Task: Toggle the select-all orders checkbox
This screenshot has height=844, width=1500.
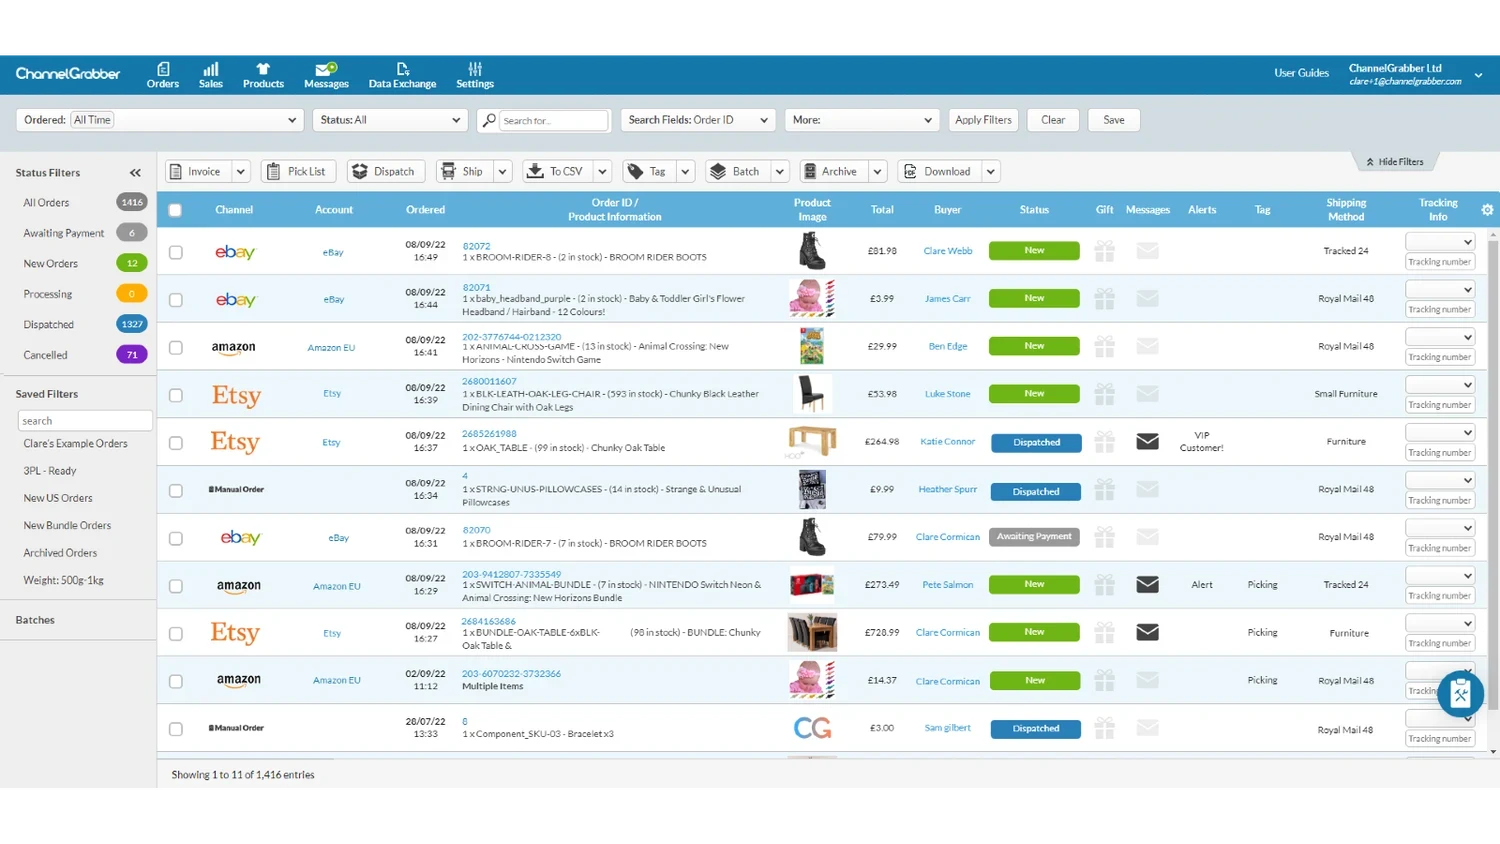Action: [x=175, y=210]
